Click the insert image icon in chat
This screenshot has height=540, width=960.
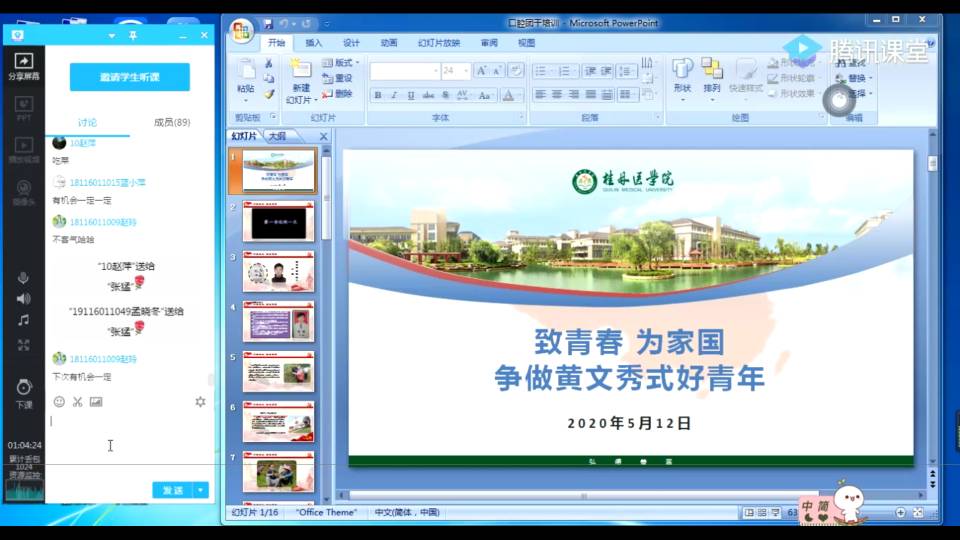point(96,402)
